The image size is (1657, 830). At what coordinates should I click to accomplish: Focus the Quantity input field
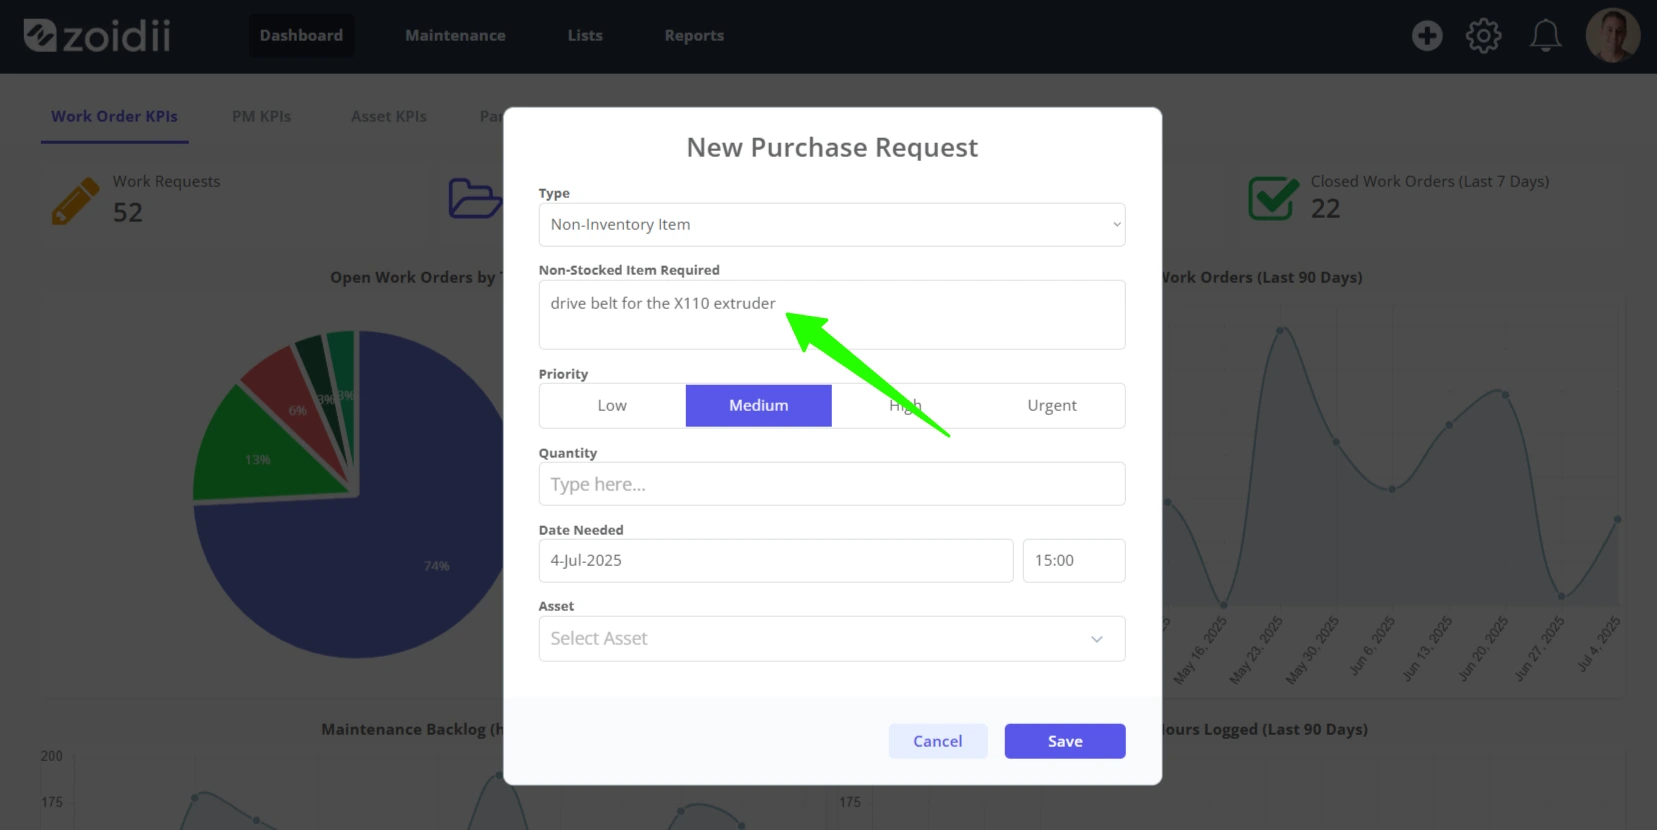coord(832,484)
